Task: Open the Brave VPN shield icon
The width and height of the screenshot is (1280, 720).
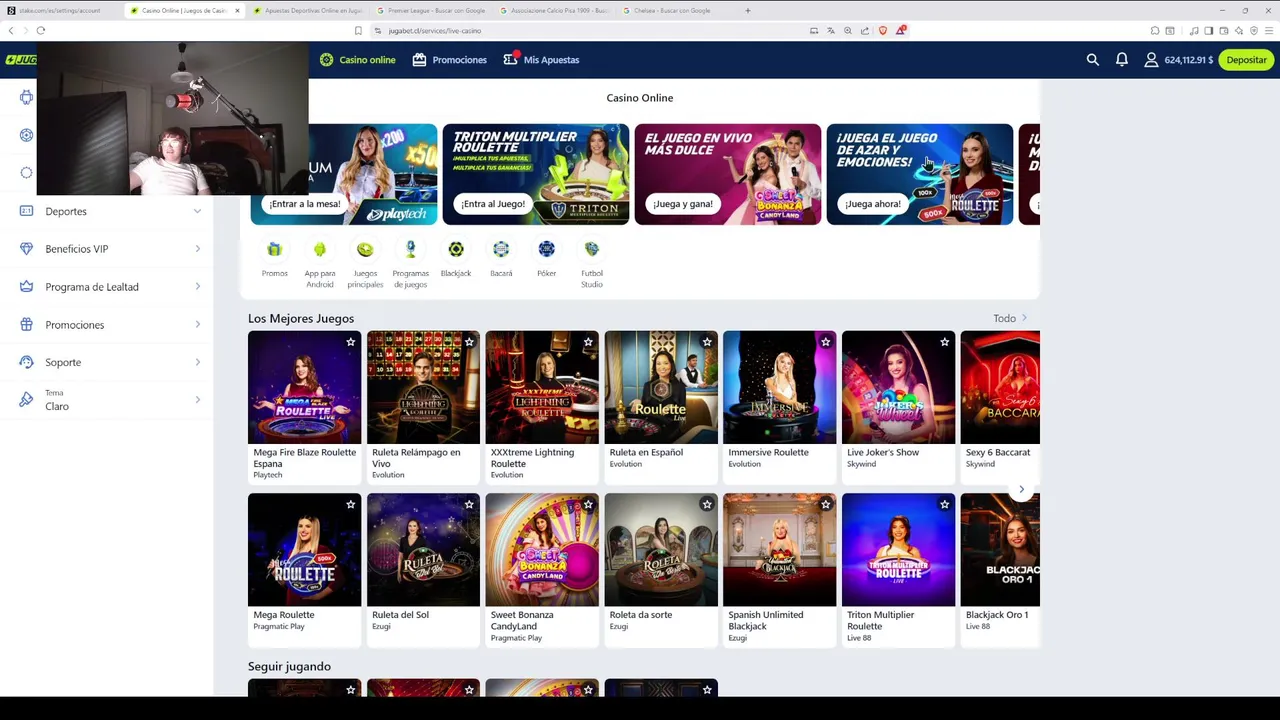Action: click(1254, 31)
